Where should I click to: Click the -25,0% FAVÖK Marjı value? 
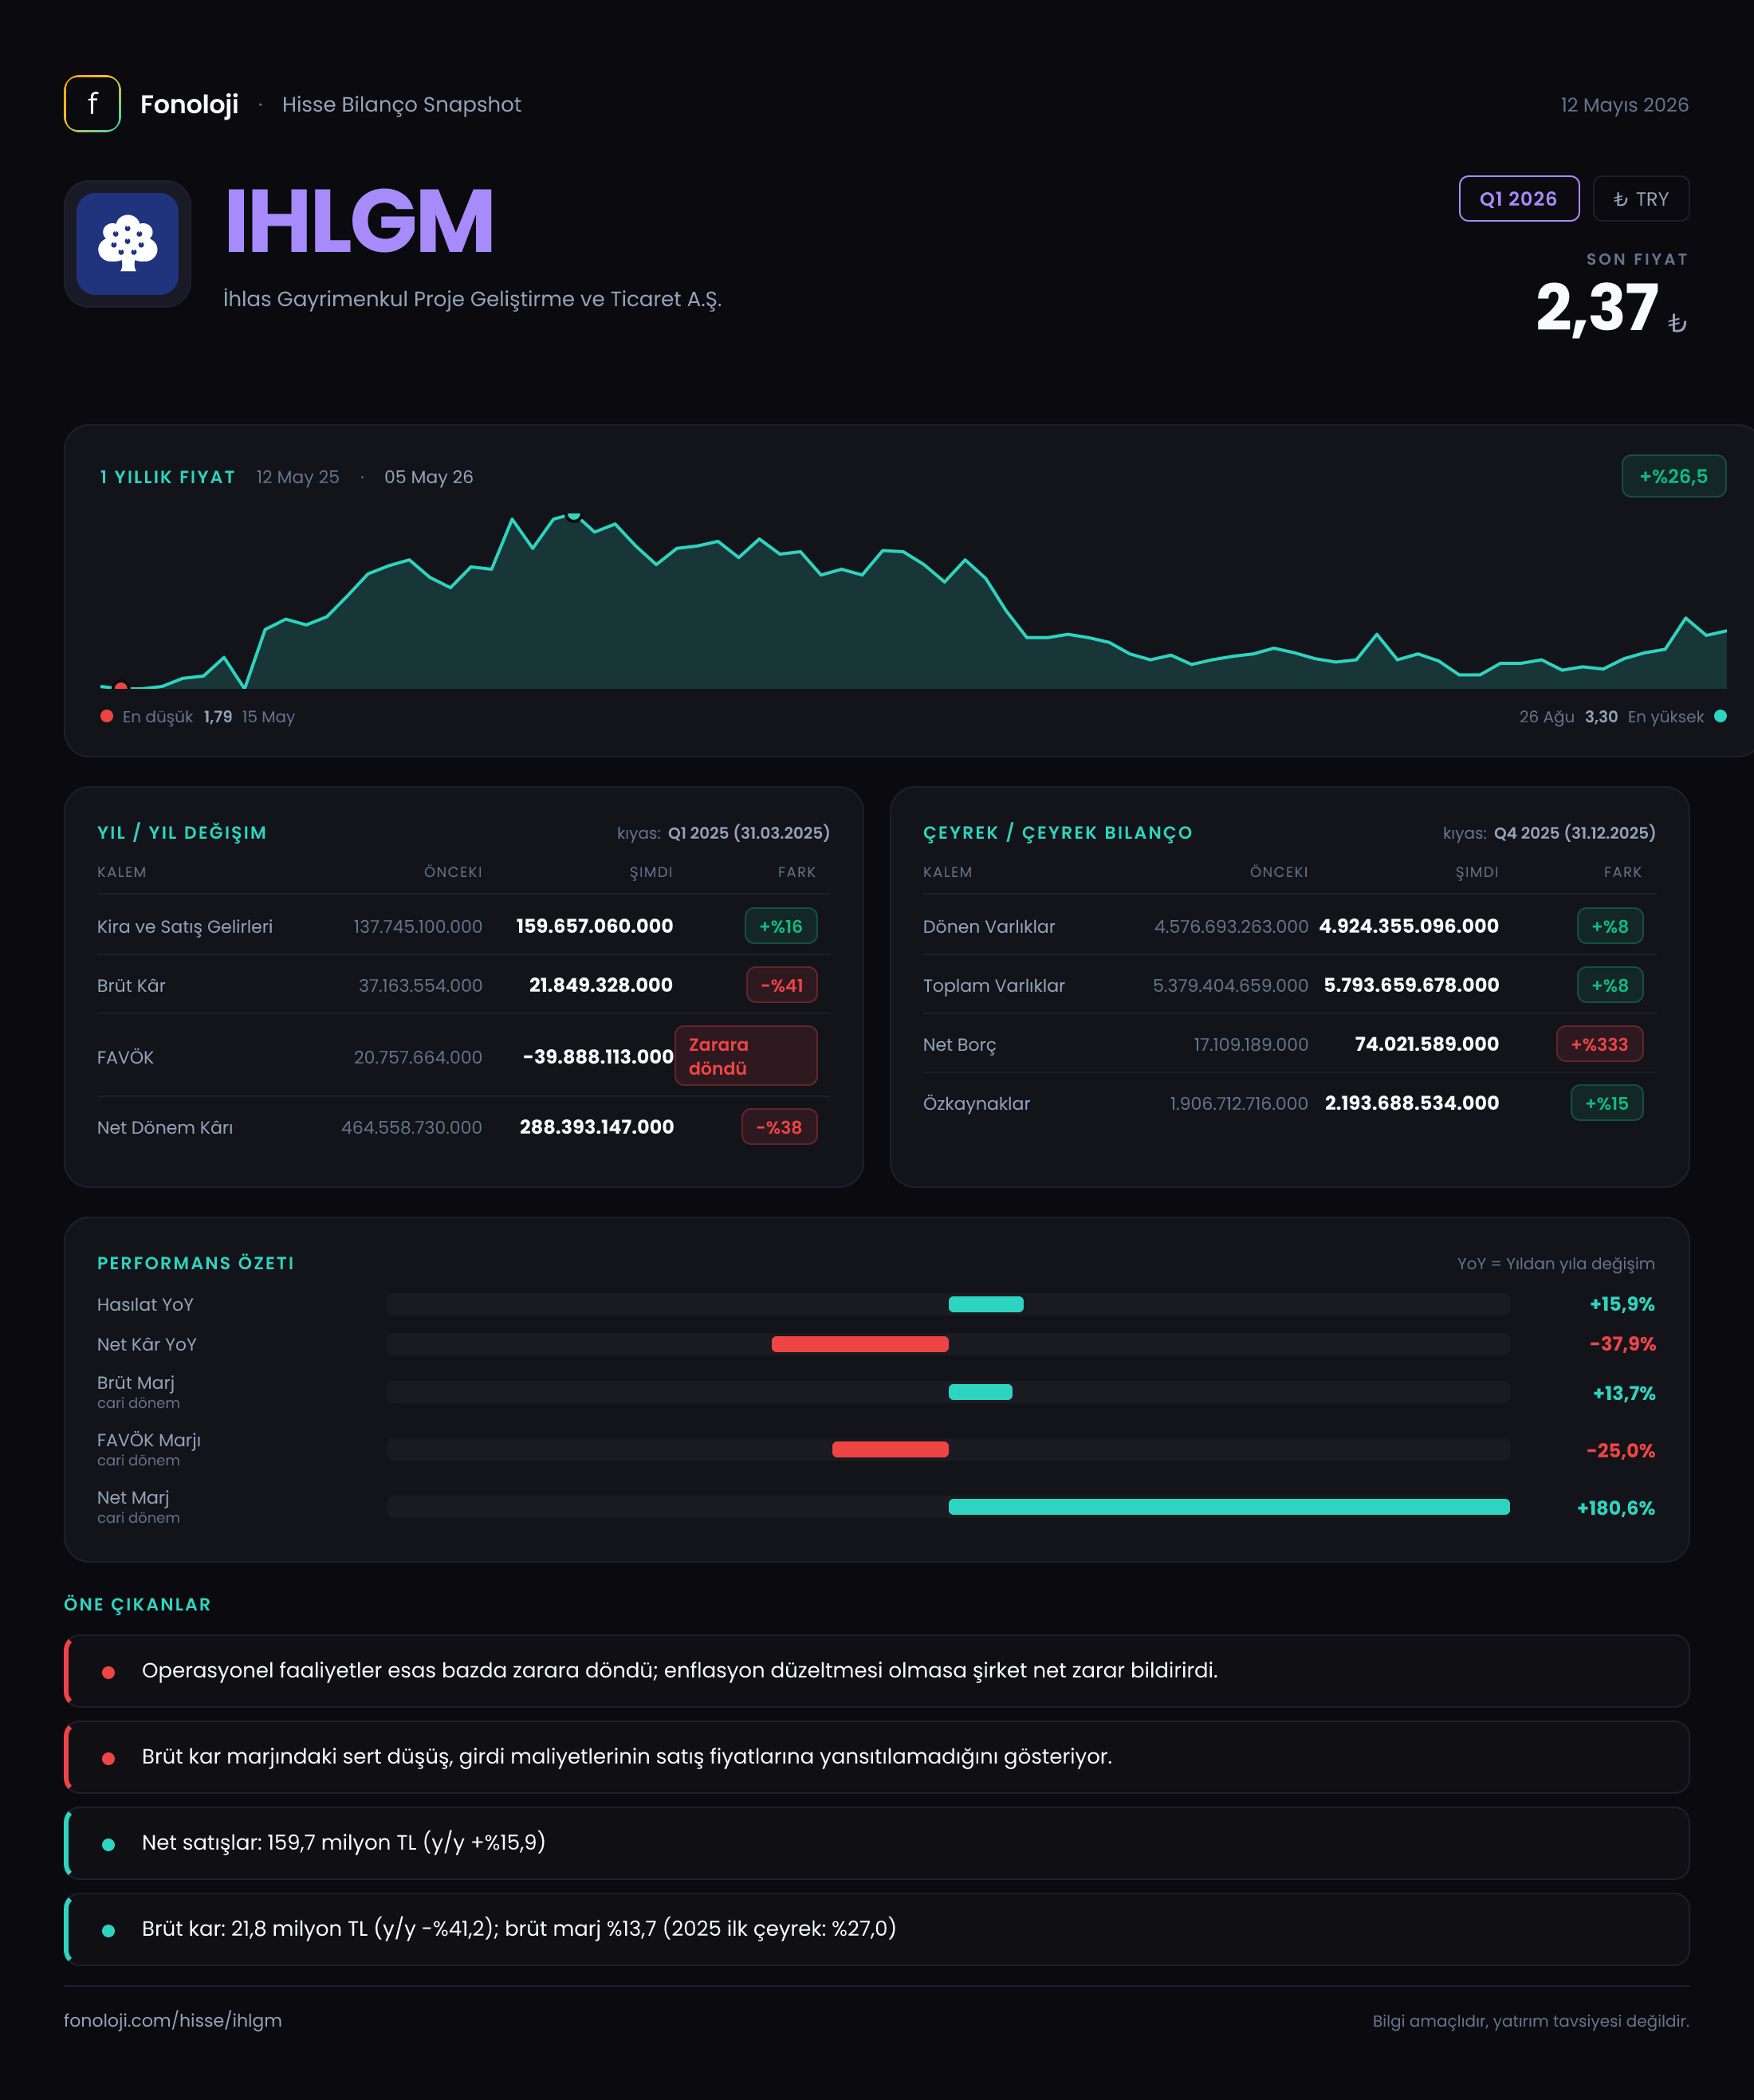[1620, 1450]
